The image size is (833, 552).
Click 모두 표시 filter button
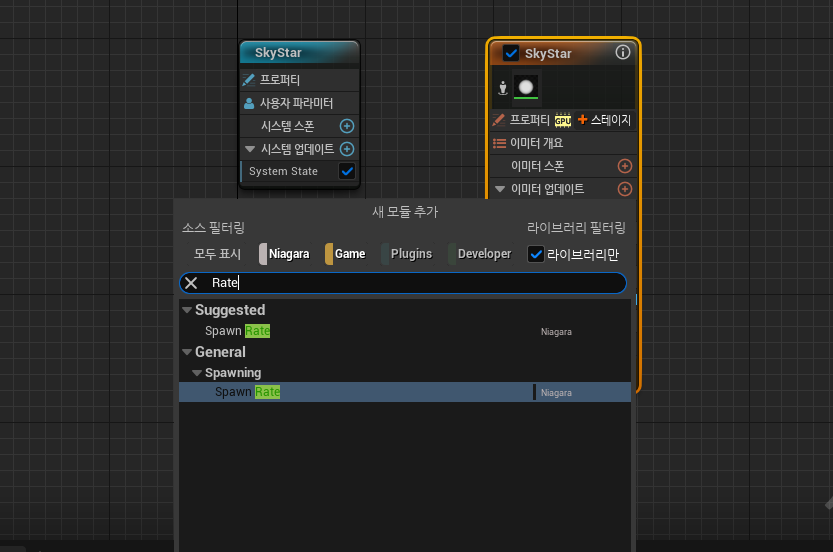217,254
